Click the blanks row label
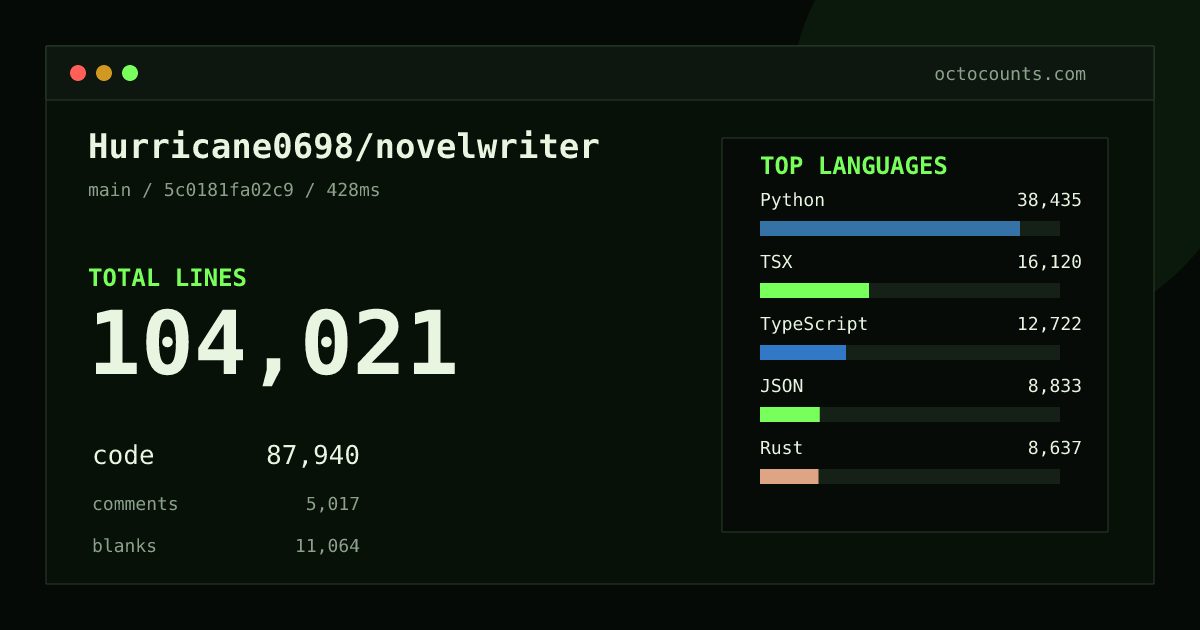The height and width of the screenshot is (630, 1200). tap(124, 546)
